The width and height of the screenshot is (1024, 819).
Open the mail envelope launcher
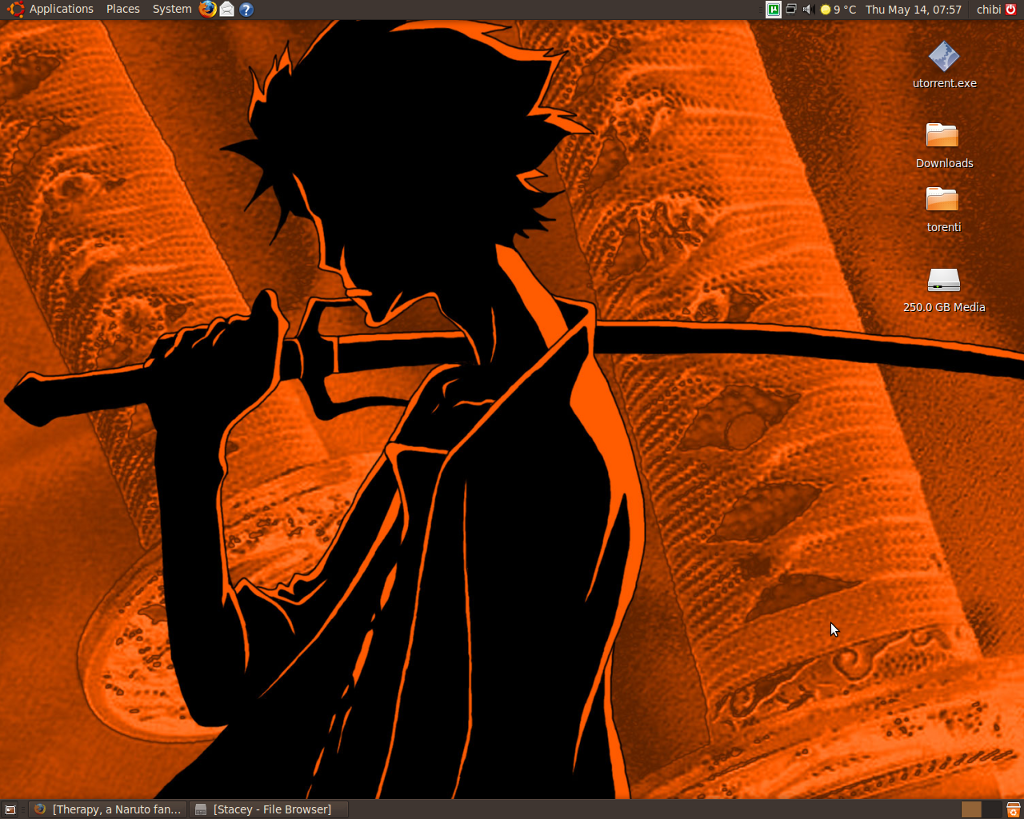(x=227, y=9)
